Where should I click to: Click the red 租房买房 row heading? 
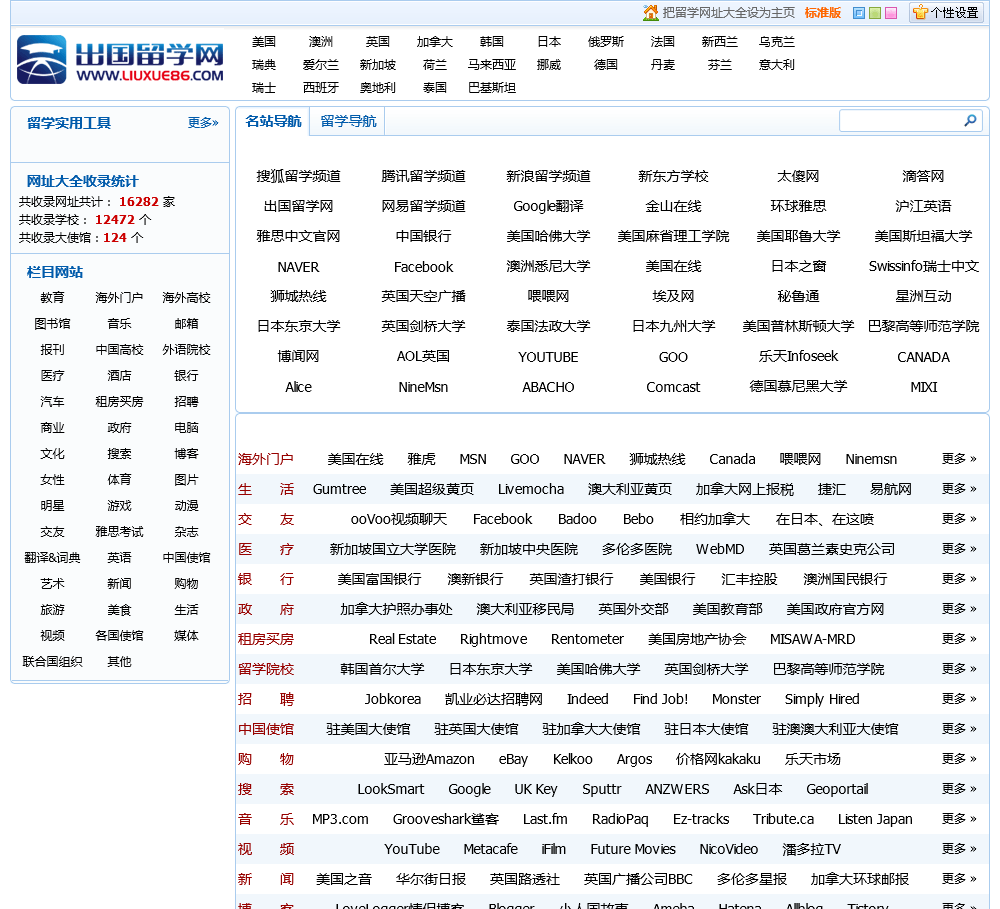click(265, 639)
